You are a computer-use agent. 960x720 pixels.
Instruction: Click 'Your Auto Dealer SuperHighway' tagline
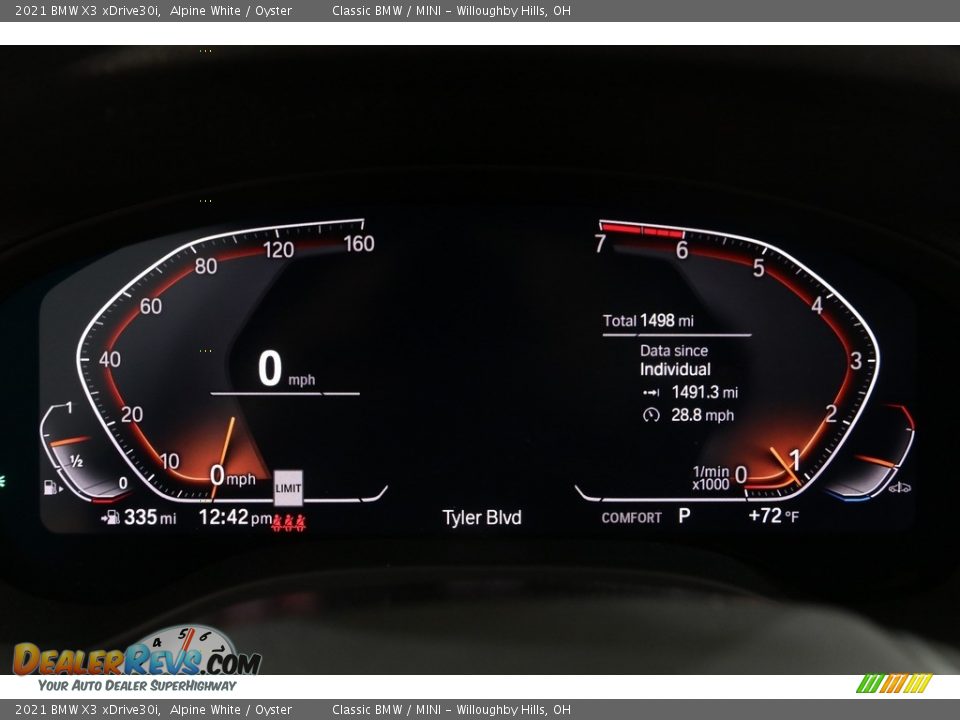pyautogui.click(x=137, y=686)
